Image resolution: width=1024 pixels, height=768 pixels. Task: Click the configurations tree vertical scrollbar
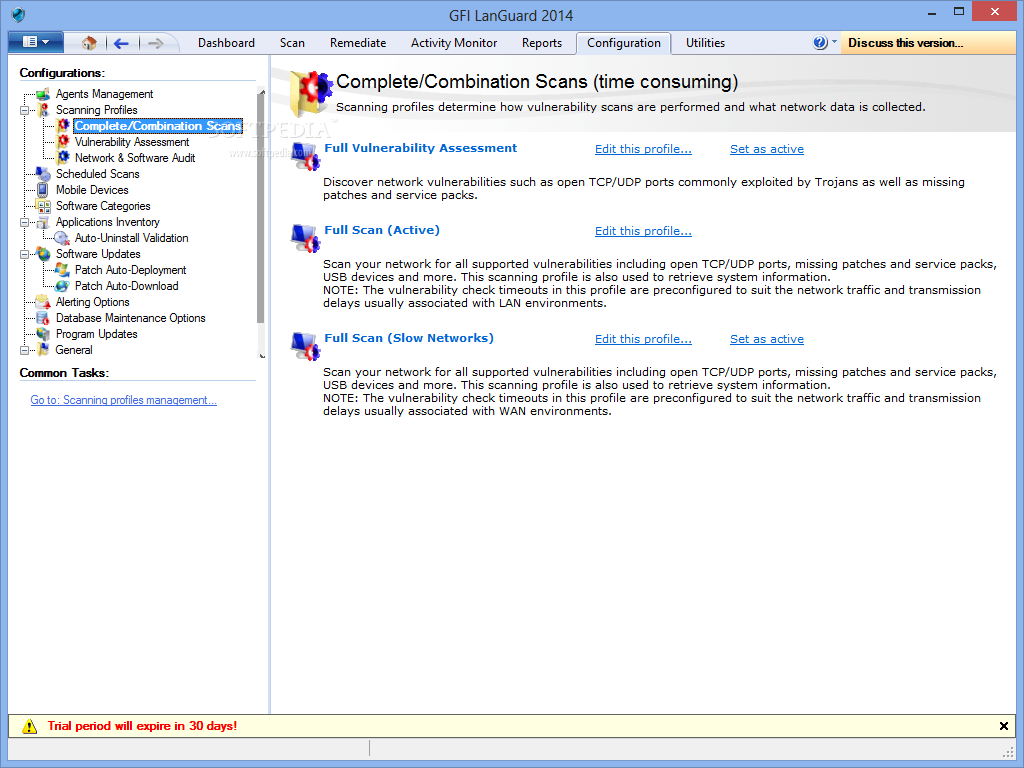(261, 209)
